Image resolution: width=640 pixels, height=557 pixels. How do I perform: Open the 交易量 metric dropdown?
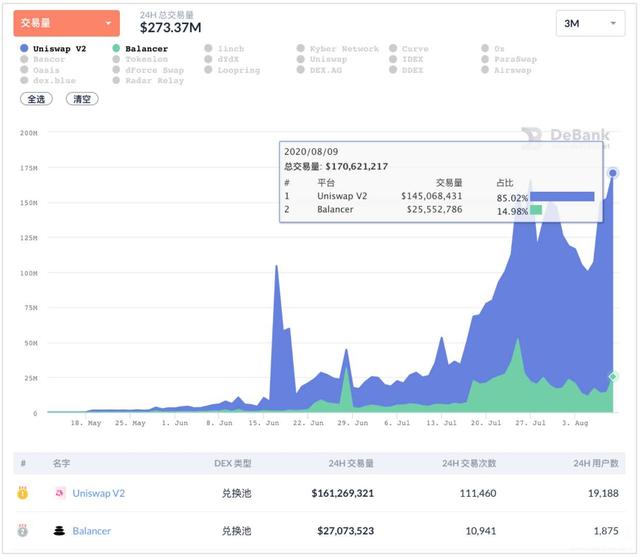[x=67, y=23]
